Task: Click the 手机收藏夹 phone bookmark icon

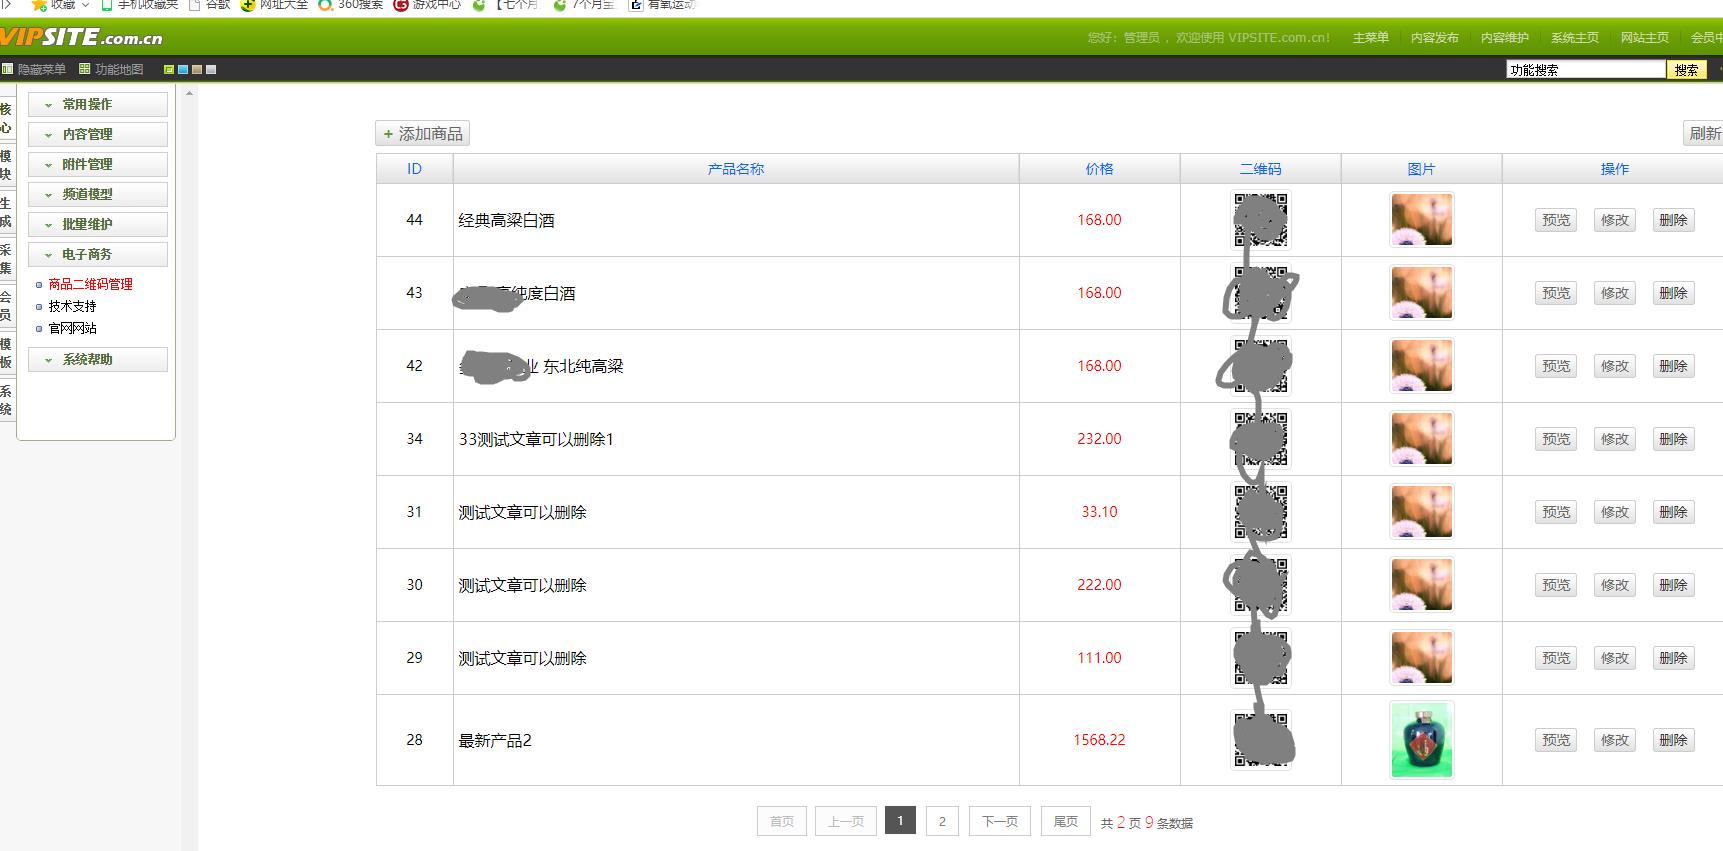Action: click(107, 5)
